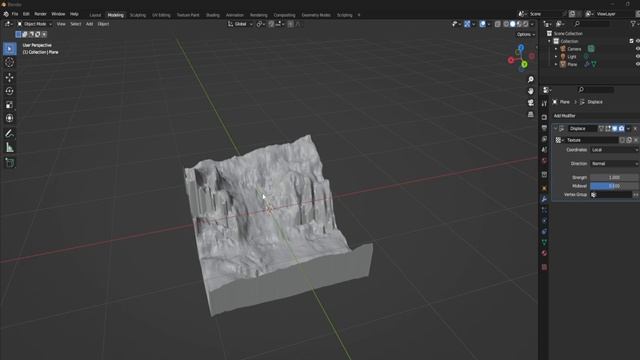Switch orthographic/perspective grid icon
640x360 pixels.
531,114
